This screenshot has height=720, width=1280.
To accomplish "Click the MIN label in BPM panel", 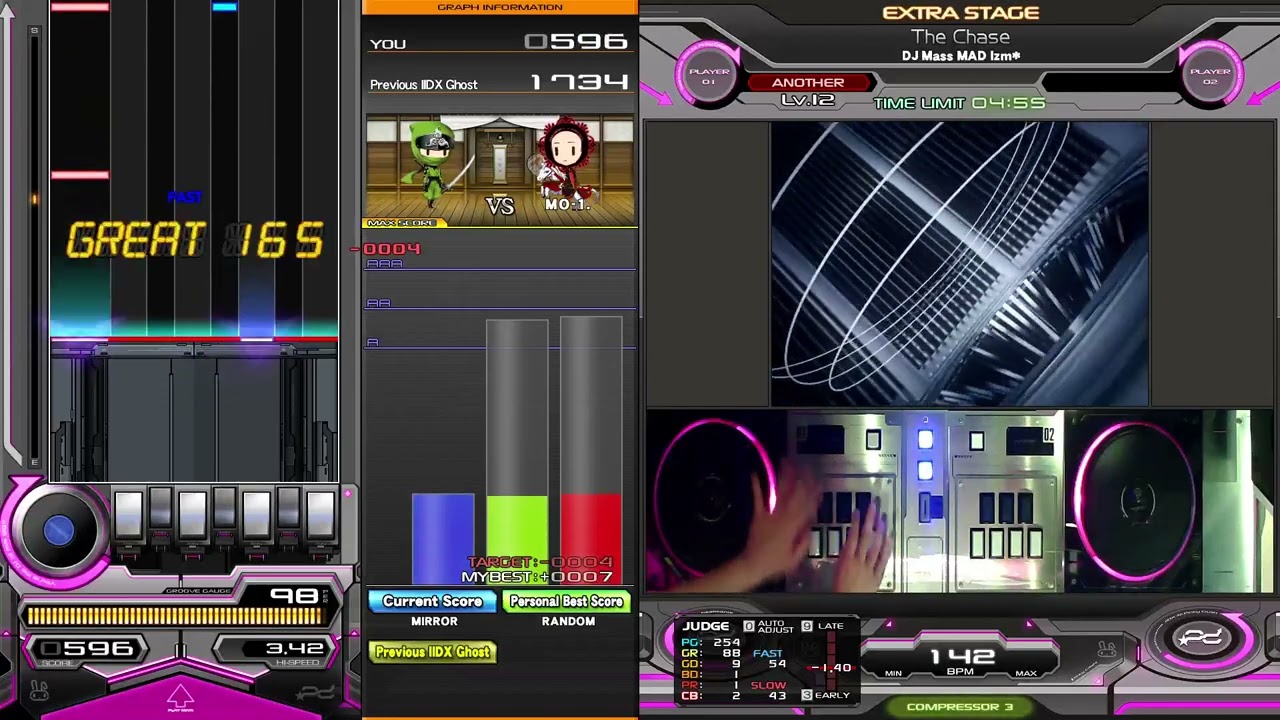I will (893, 673).
